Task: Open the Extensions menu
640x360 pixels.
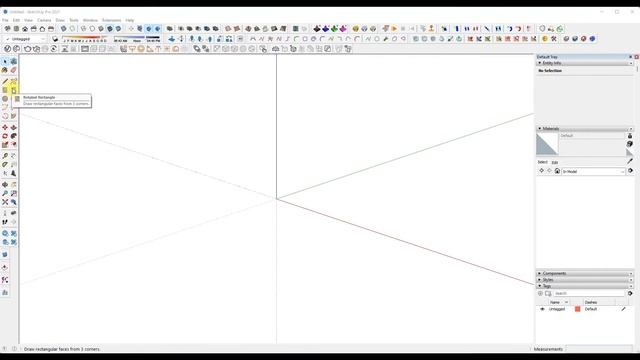Action: pyautogui.click(x=111, y=20)
